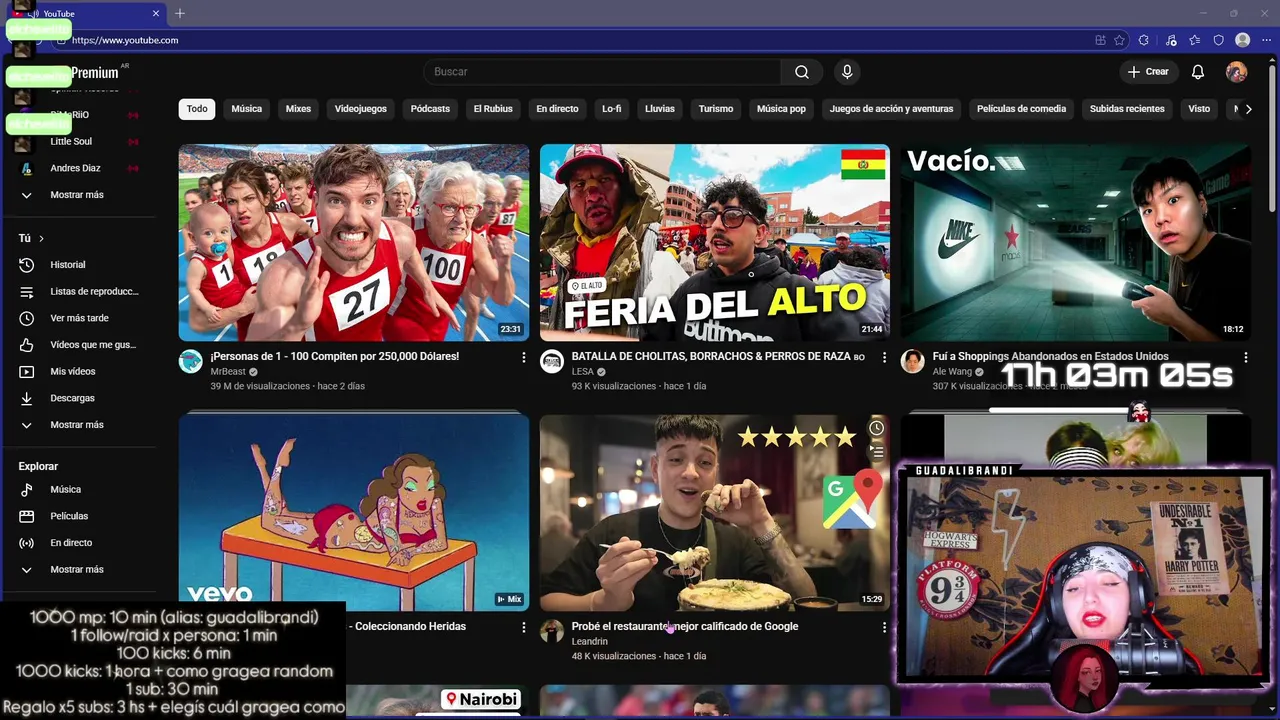Close the YouTube browser tab
The height and width of the screenshot is (720, 1280).
[x=156, y=14]
